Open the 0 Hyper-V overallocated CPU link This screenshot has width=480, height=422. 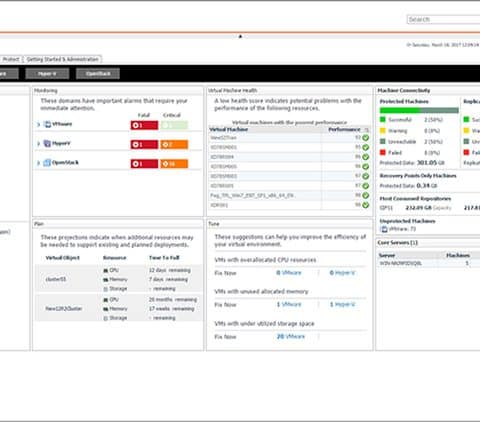(x=342, y=273)
